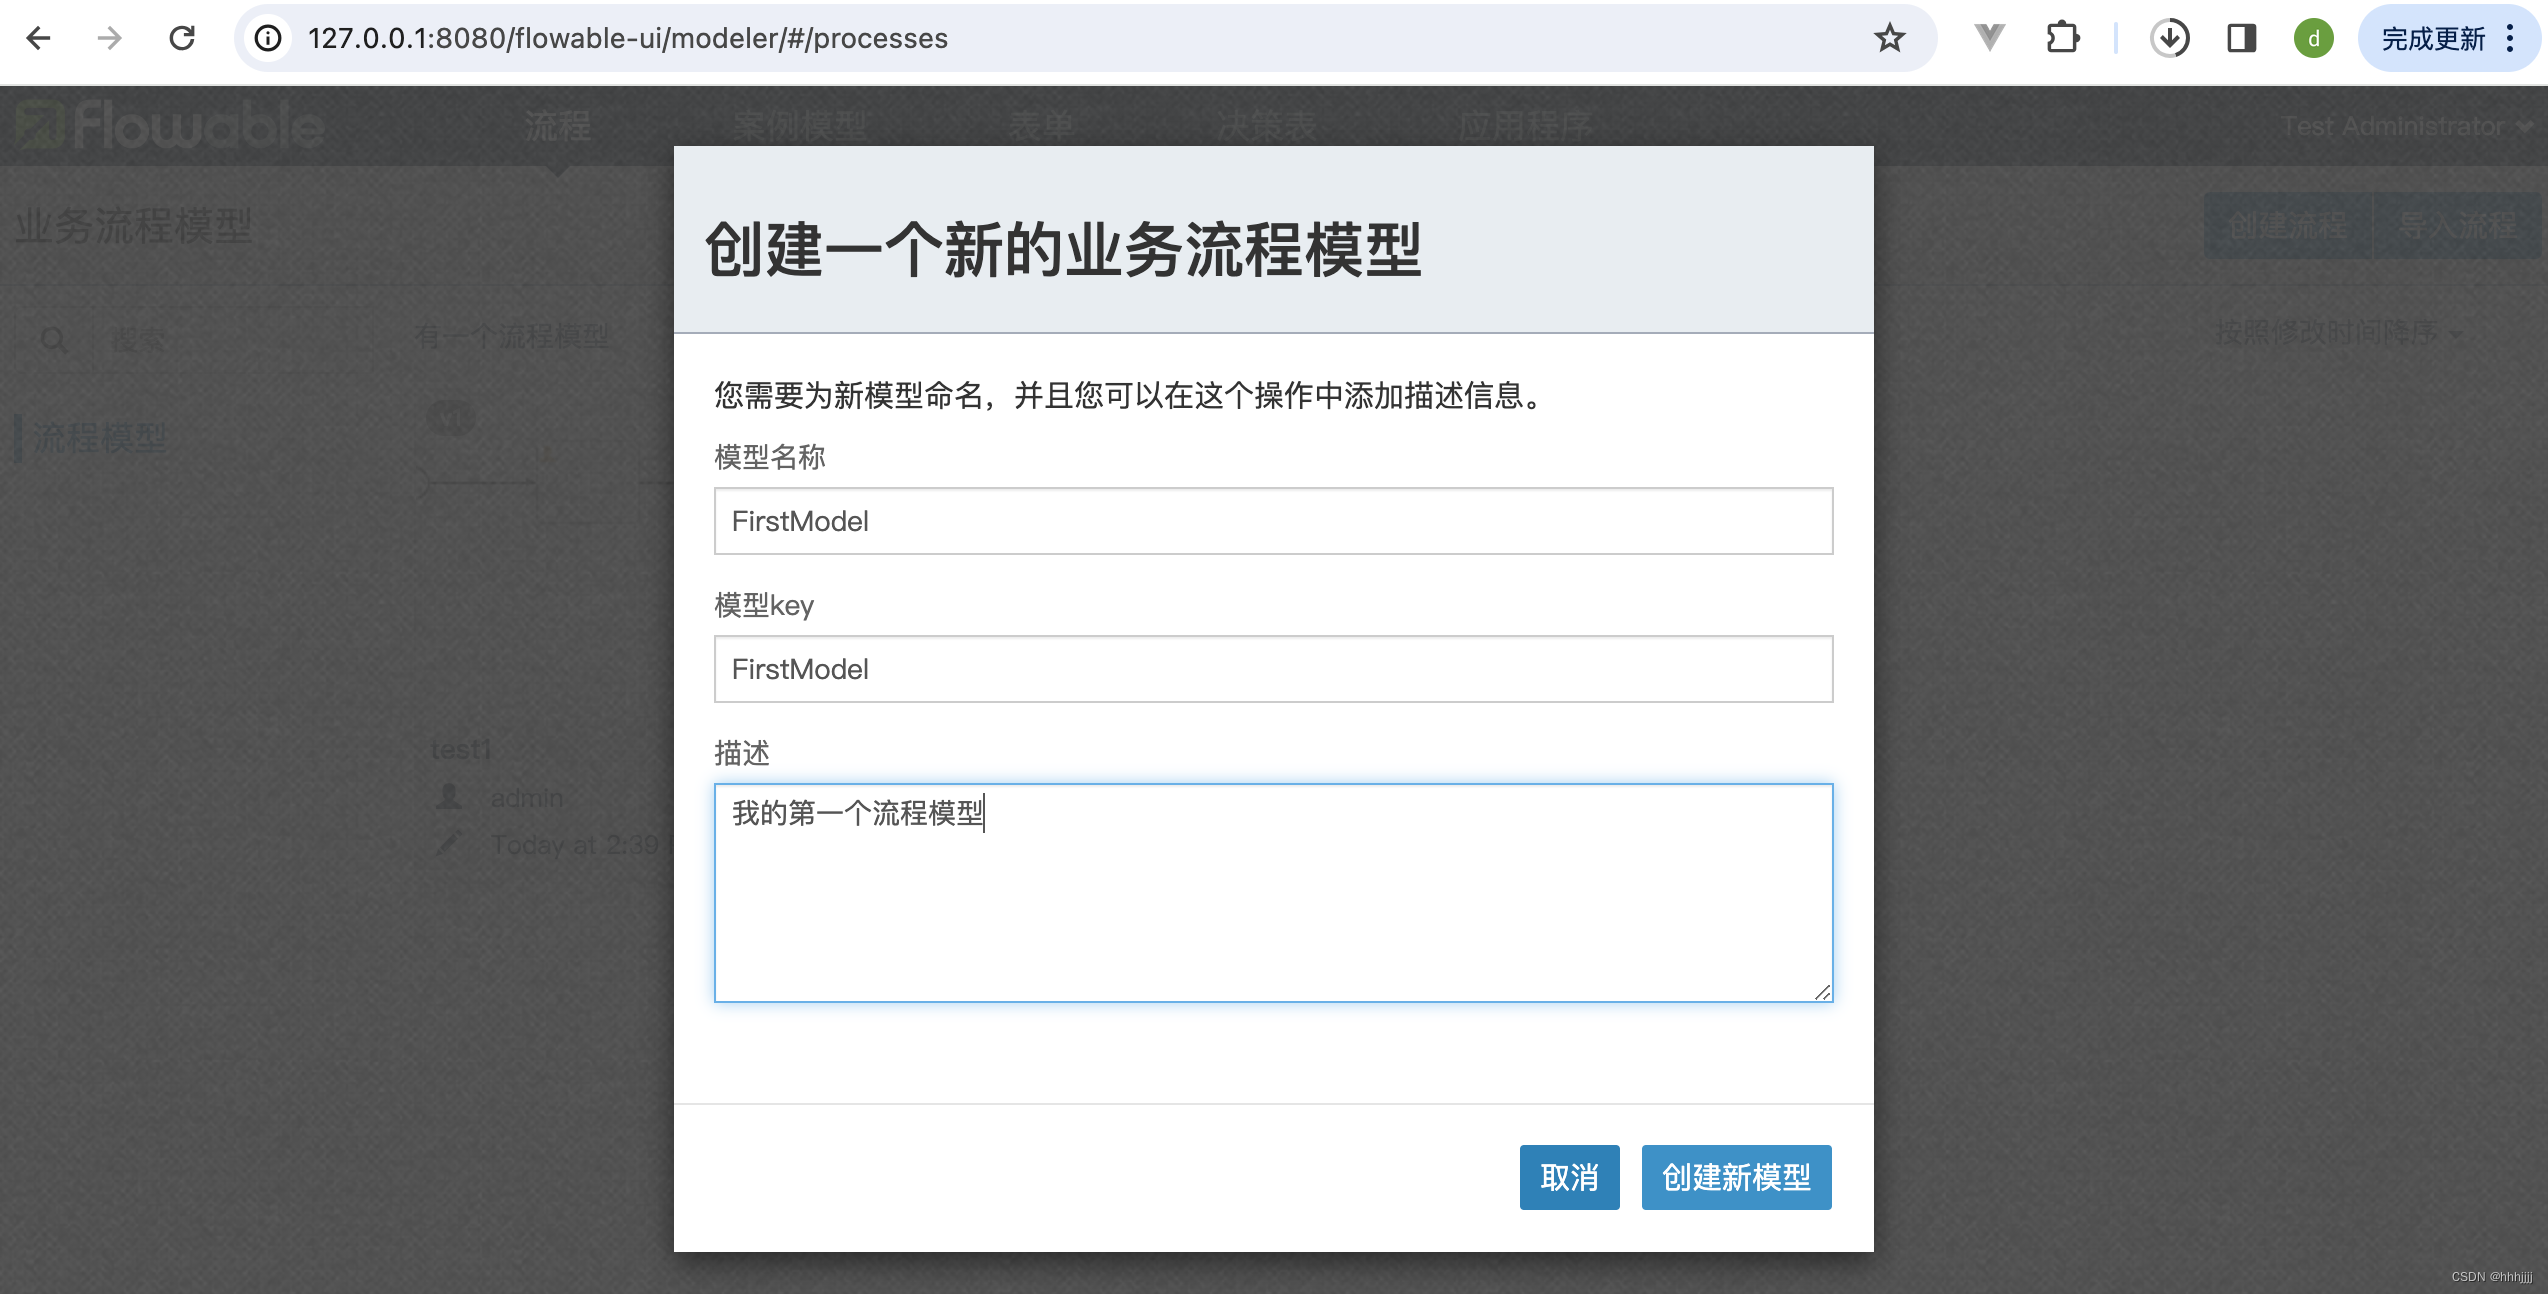The width and height of the screenshot is (2548, 1294).
Task: Click the browser back arrow
Action: point(38,38)
